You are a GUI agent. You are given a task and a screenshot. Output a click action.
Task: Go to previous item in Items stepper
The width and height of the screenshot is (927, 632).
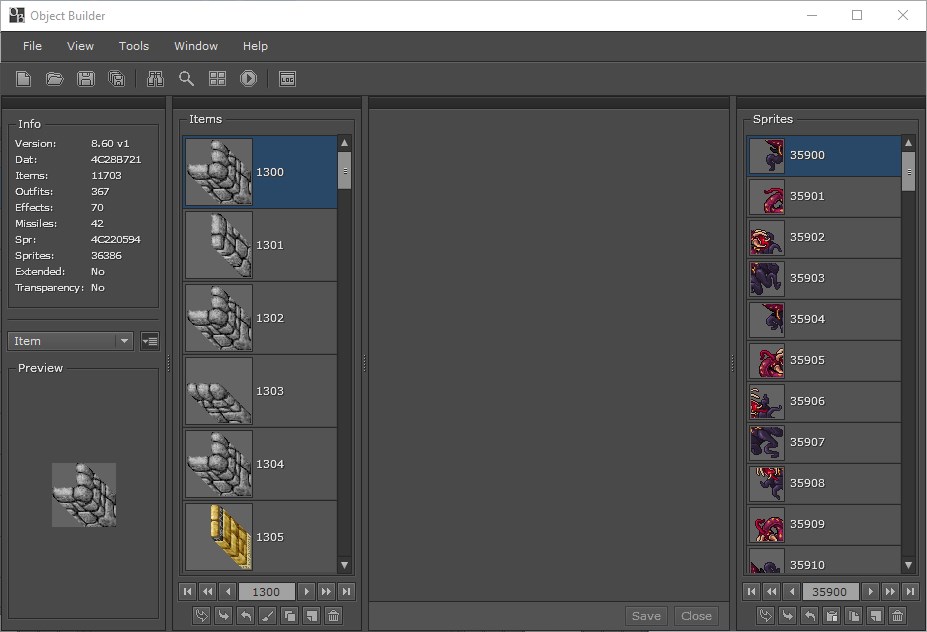click(x=228, y=592)
